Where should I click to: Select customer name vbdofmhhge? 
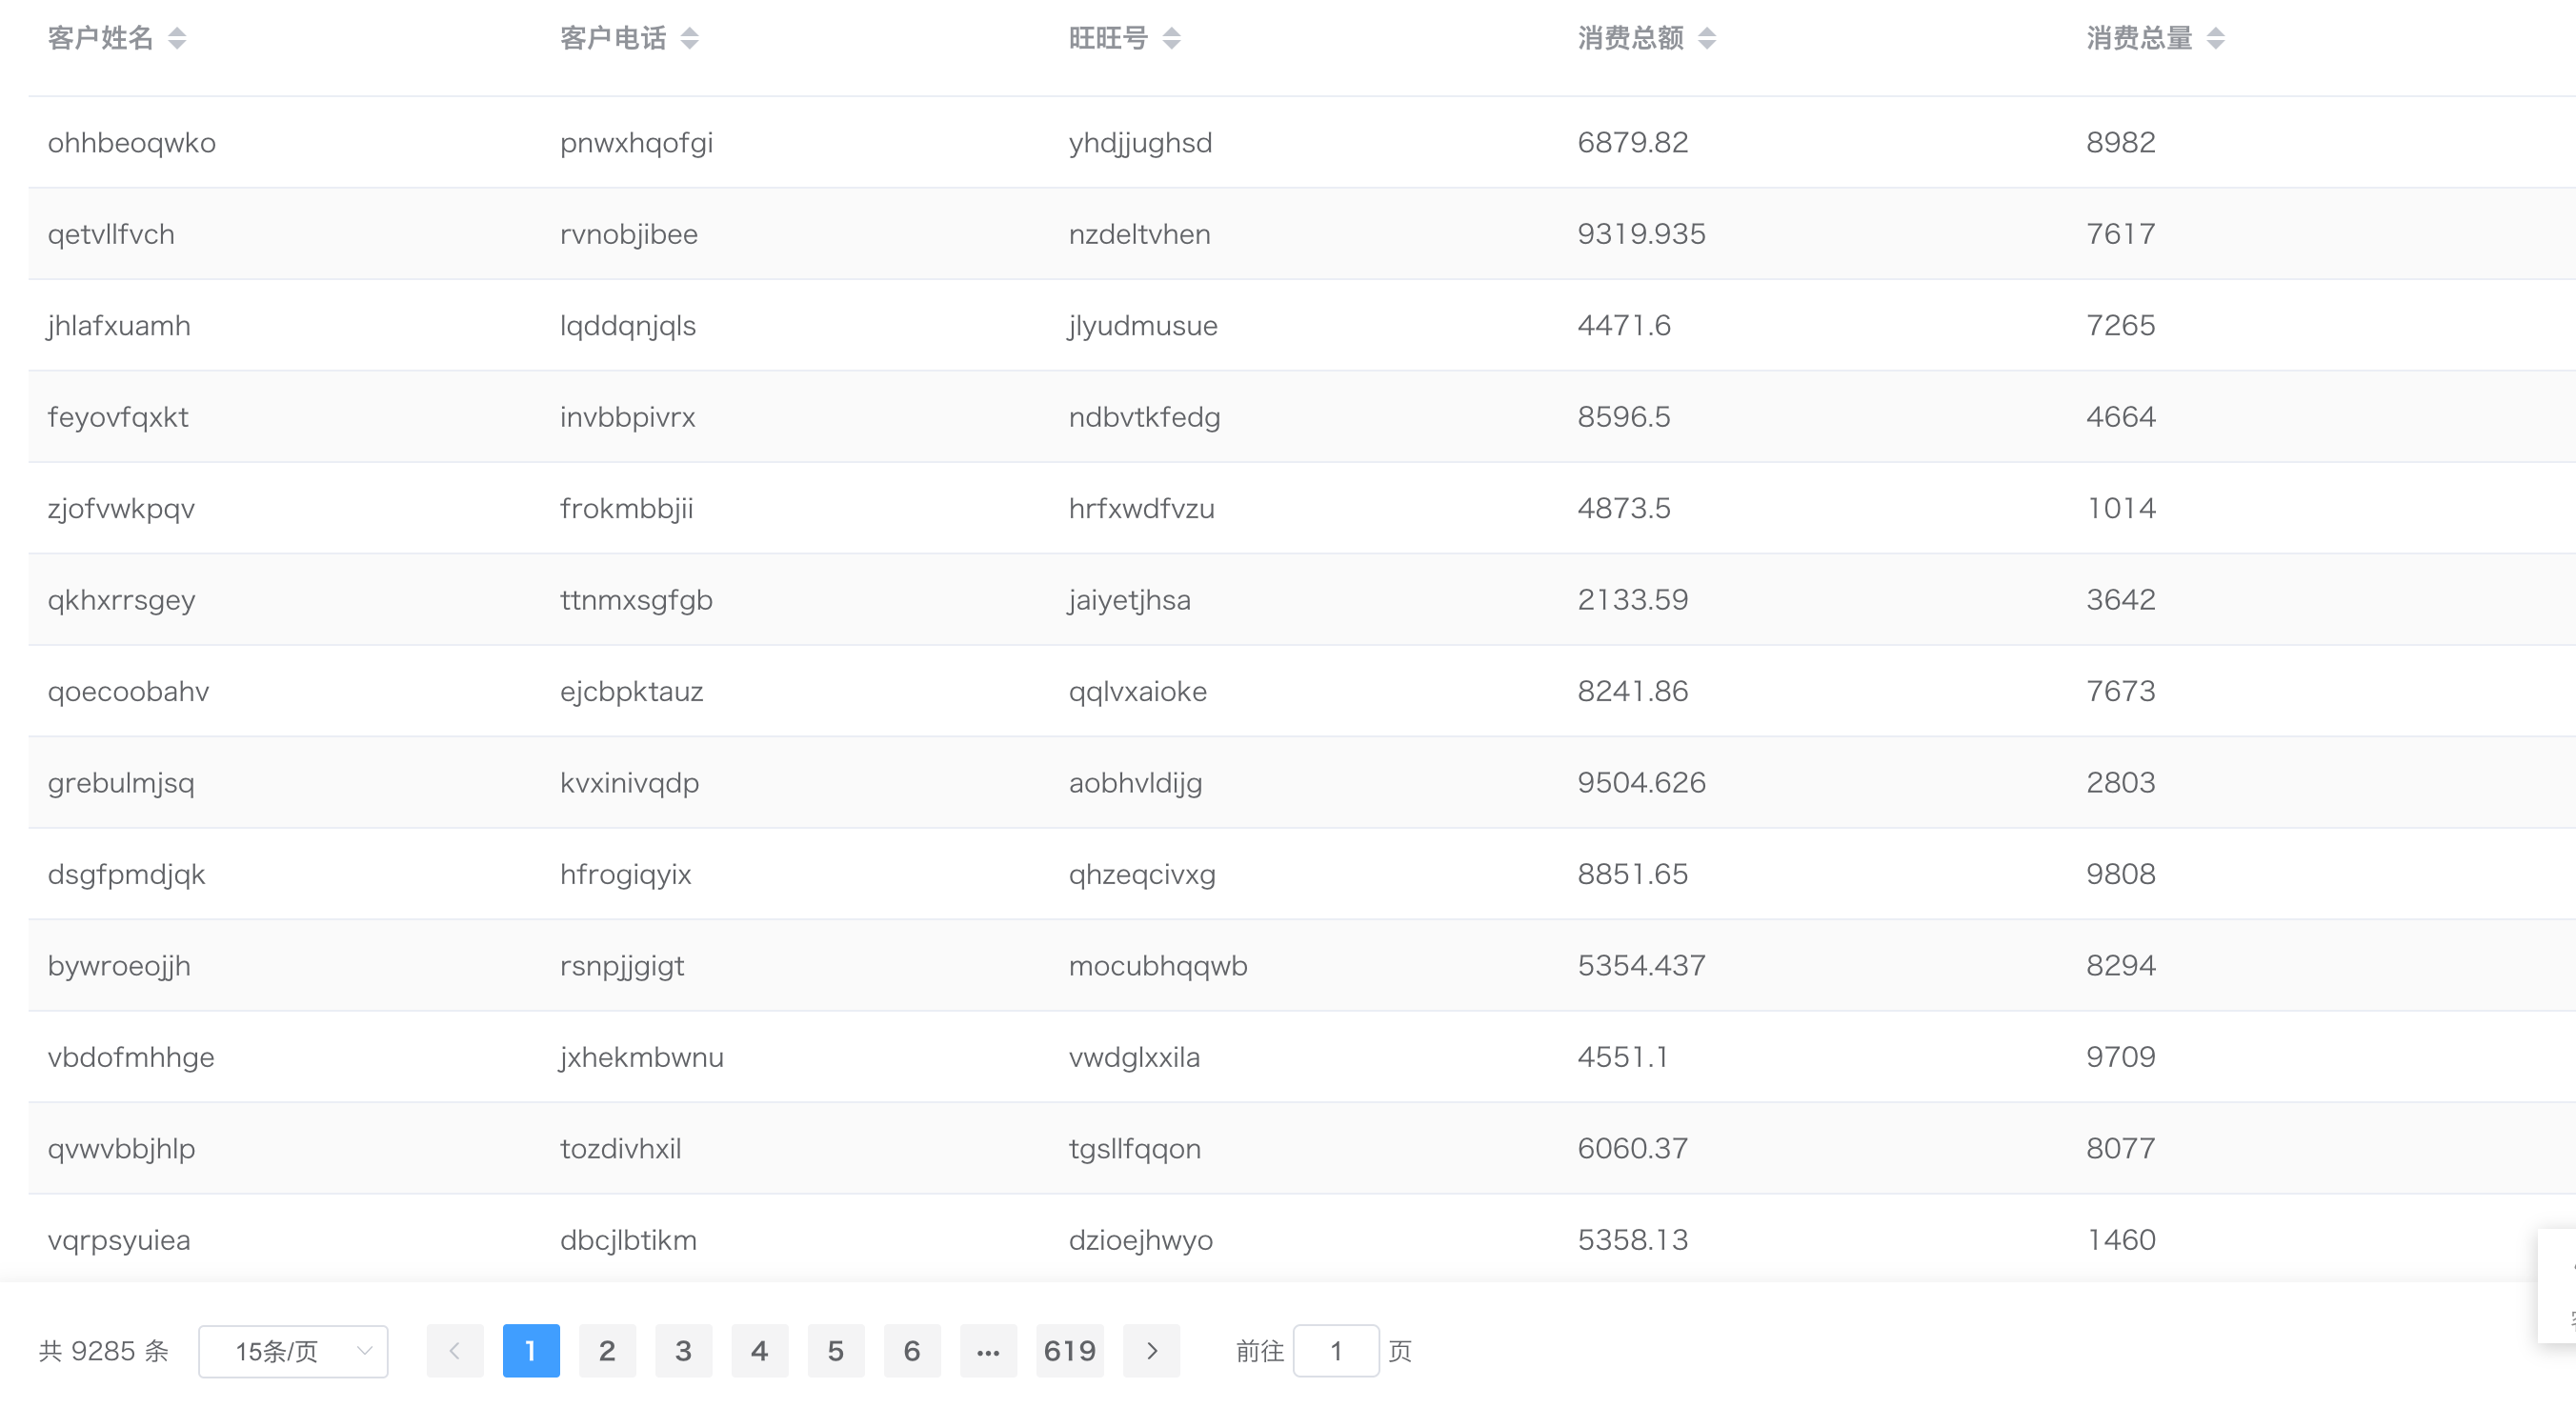click(131, 1058)
